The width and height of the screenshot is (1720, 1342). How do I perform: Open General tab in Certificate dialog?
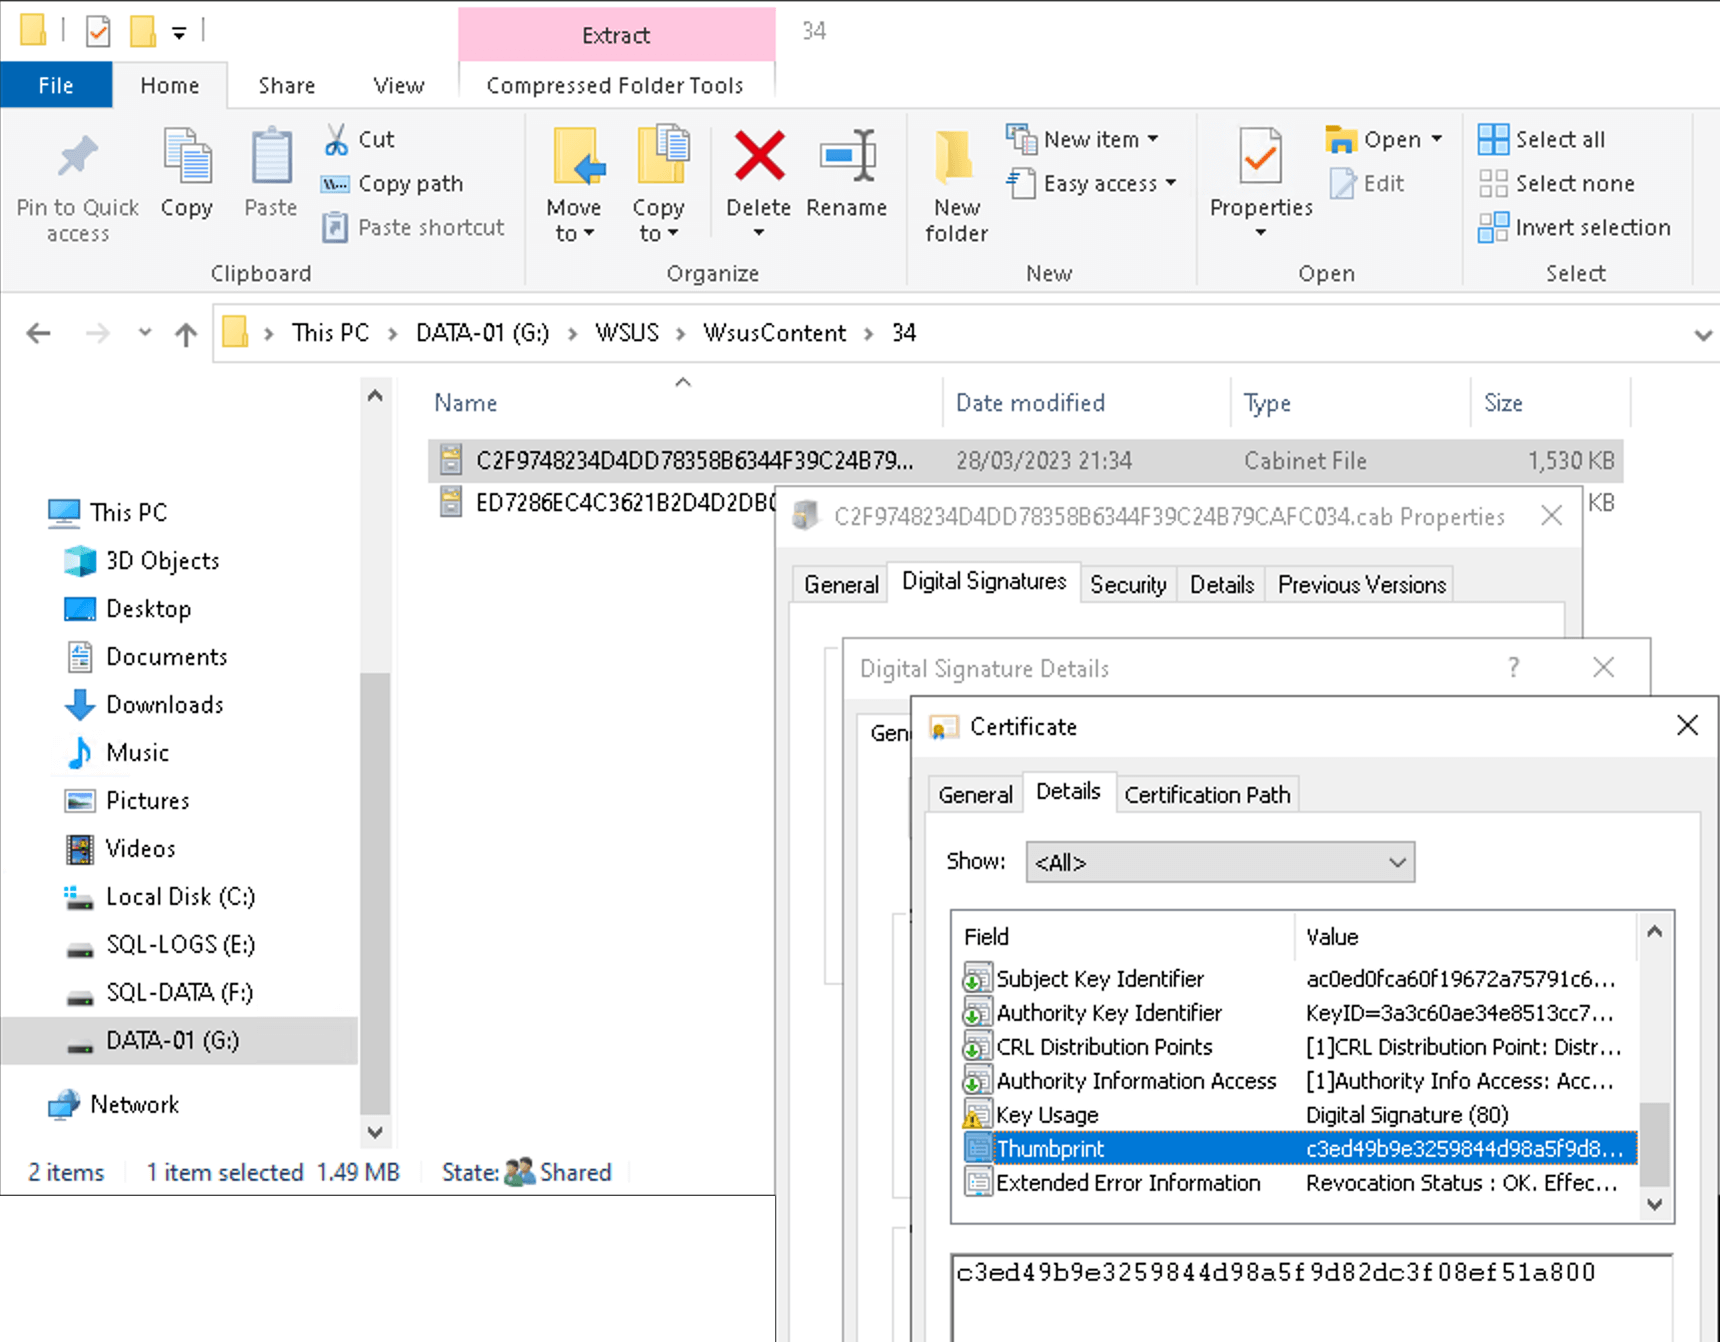click(x=975, y=795)
